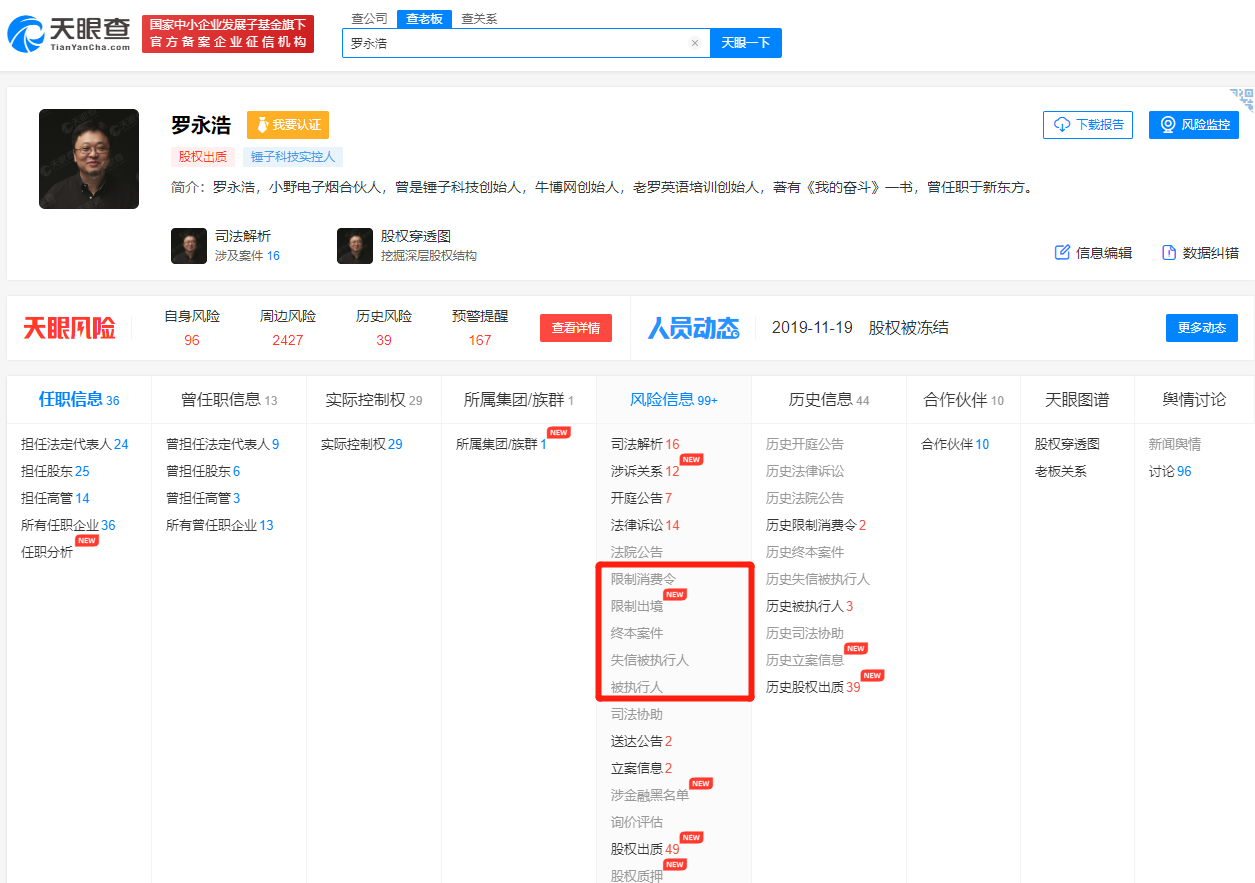Click the 数据纠错 document icon
This screenshot has height=883, width=1255.
coord(1168,252)
